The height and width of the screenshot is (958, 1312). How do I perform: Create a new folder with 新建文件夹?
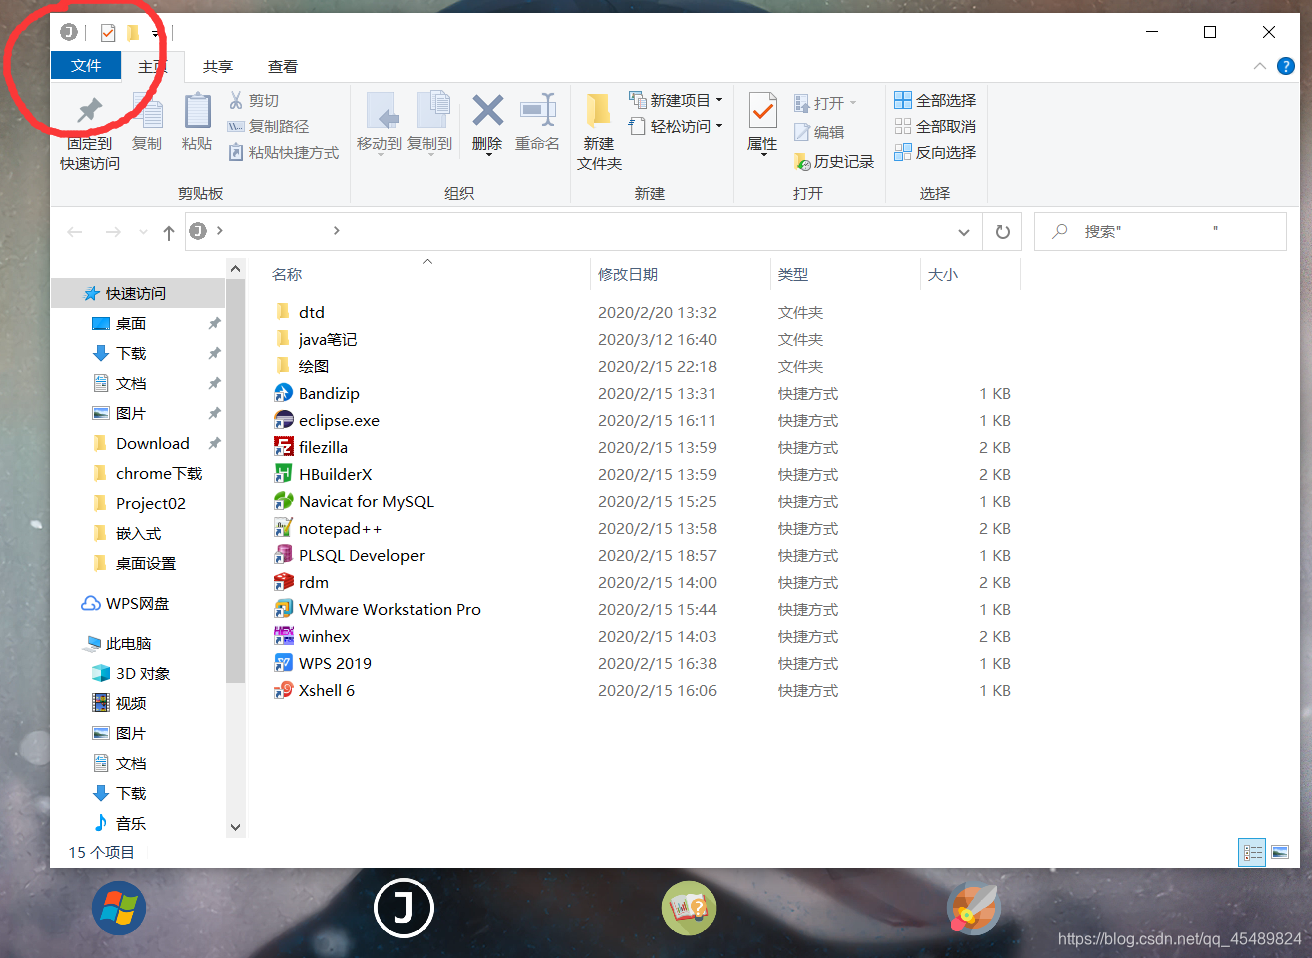tap(598, 130)
